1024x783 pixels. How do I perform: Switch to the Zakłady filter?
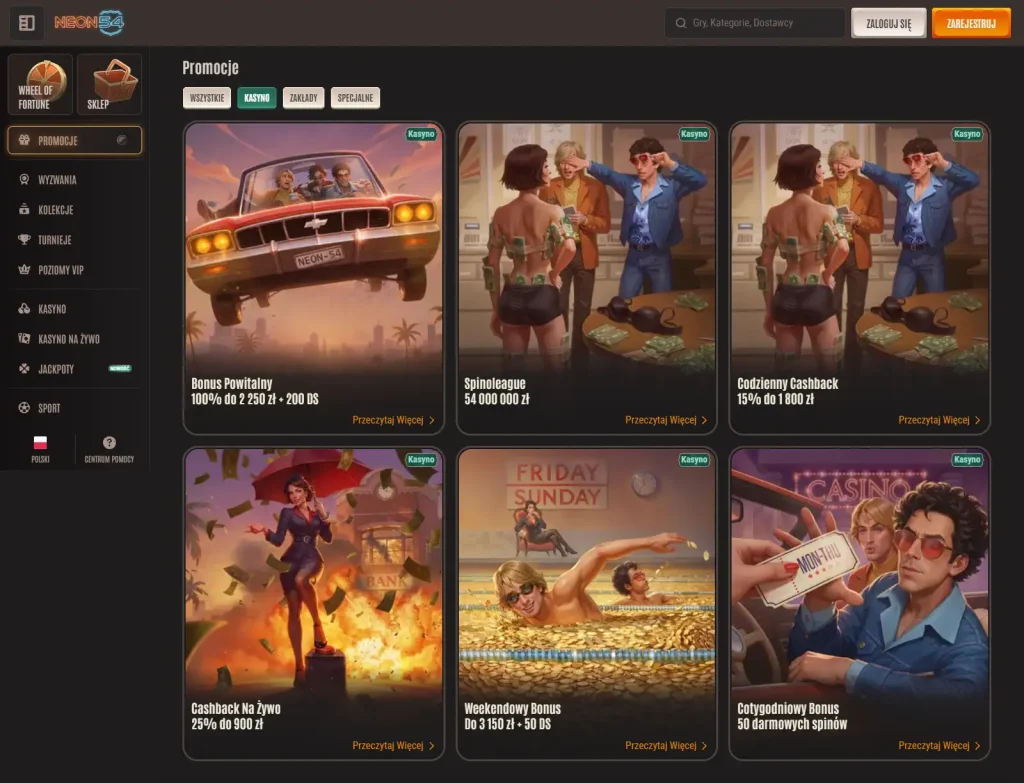coord(303,98)
